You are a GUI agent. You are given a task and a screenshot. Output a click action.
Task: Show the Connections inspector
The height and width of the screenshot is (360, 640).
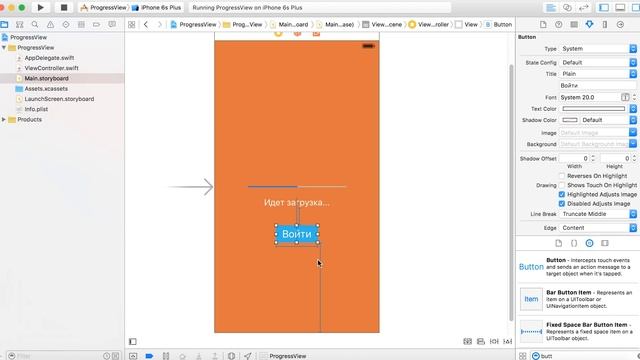(x=620, y=24)
